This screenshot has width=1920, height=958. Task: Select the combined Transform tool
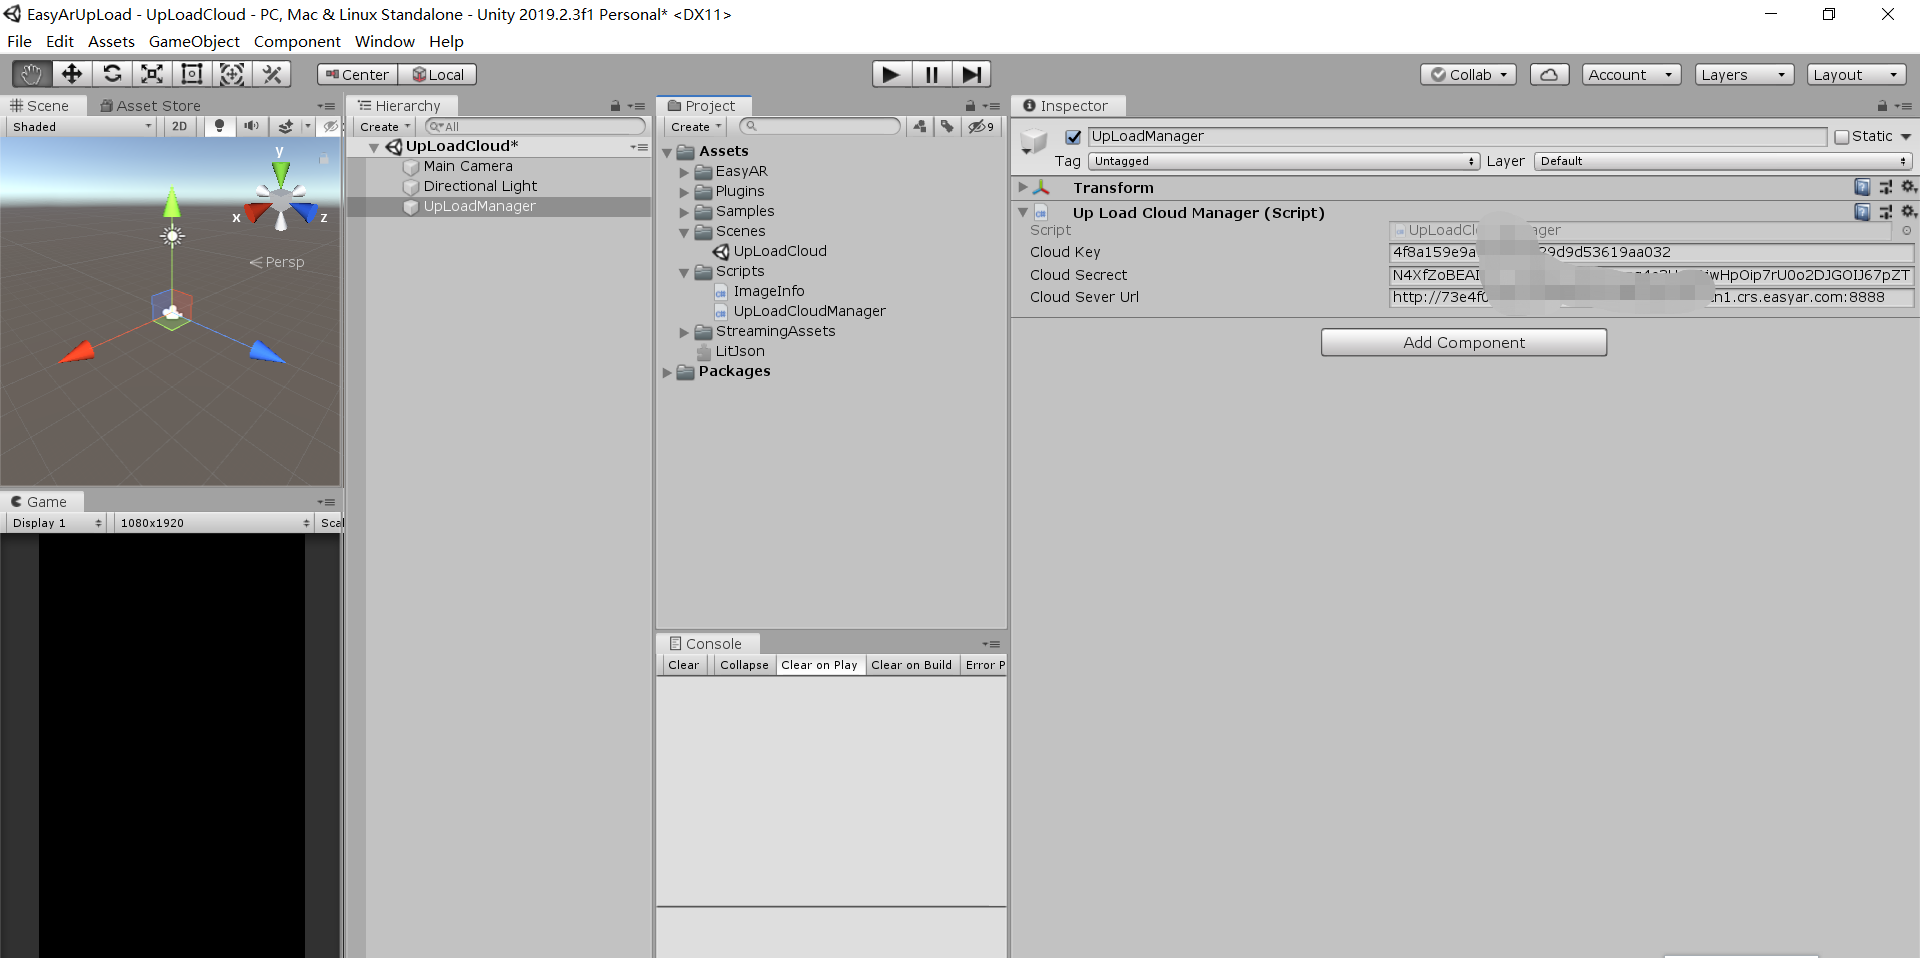(232, 74)
